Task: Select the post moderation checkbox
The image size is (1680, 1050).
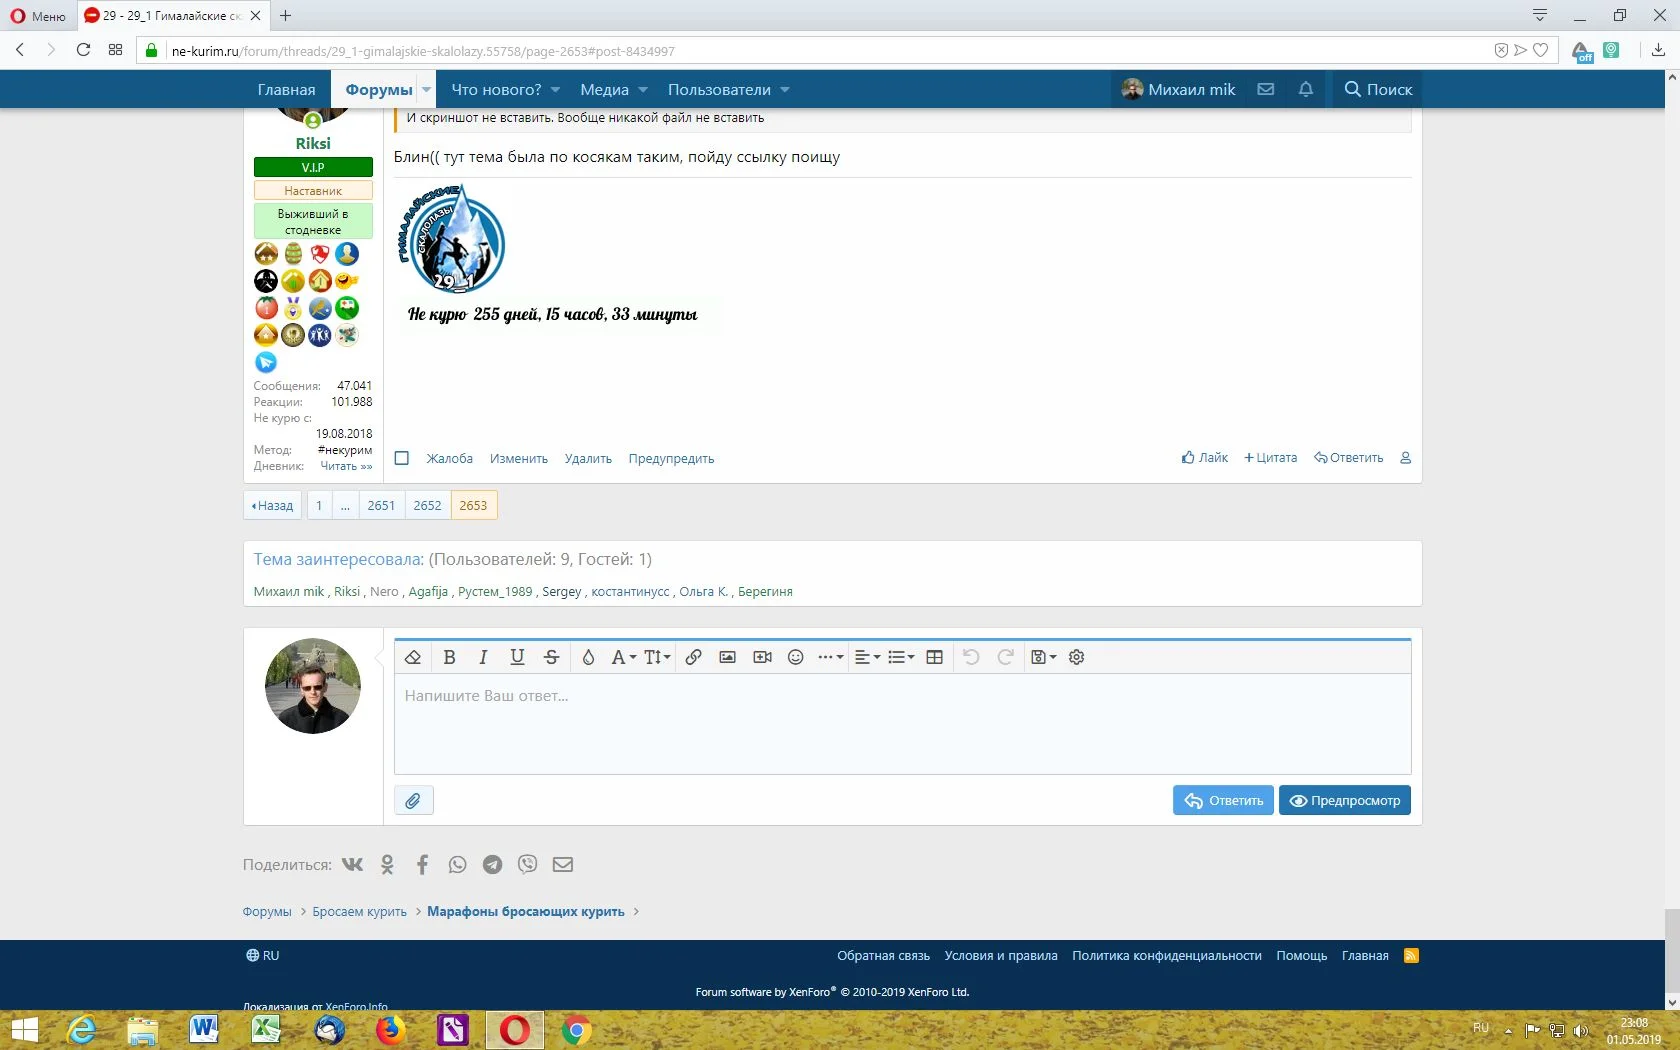Action: [402, 458]
